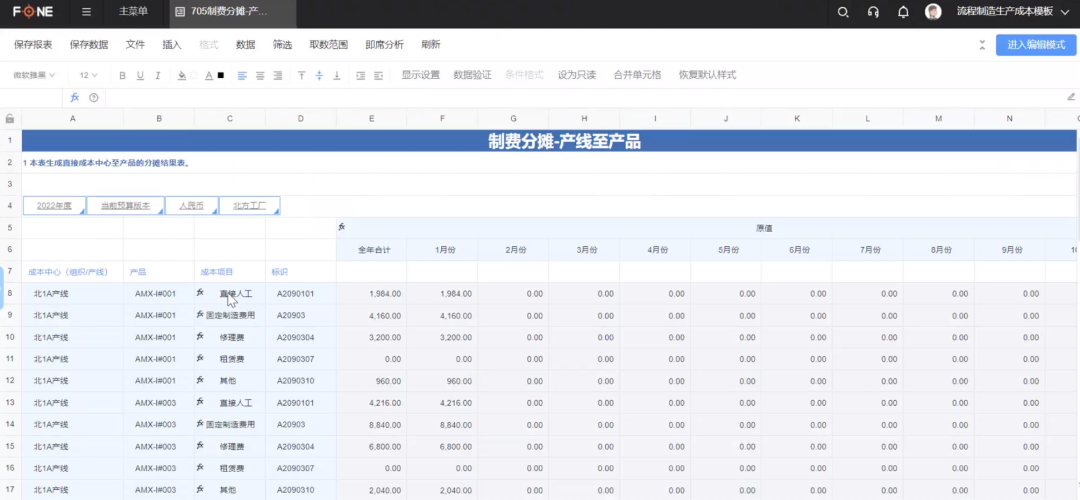Open the 数据 menu
The image size is (1080, 500).
coord(246,45)
